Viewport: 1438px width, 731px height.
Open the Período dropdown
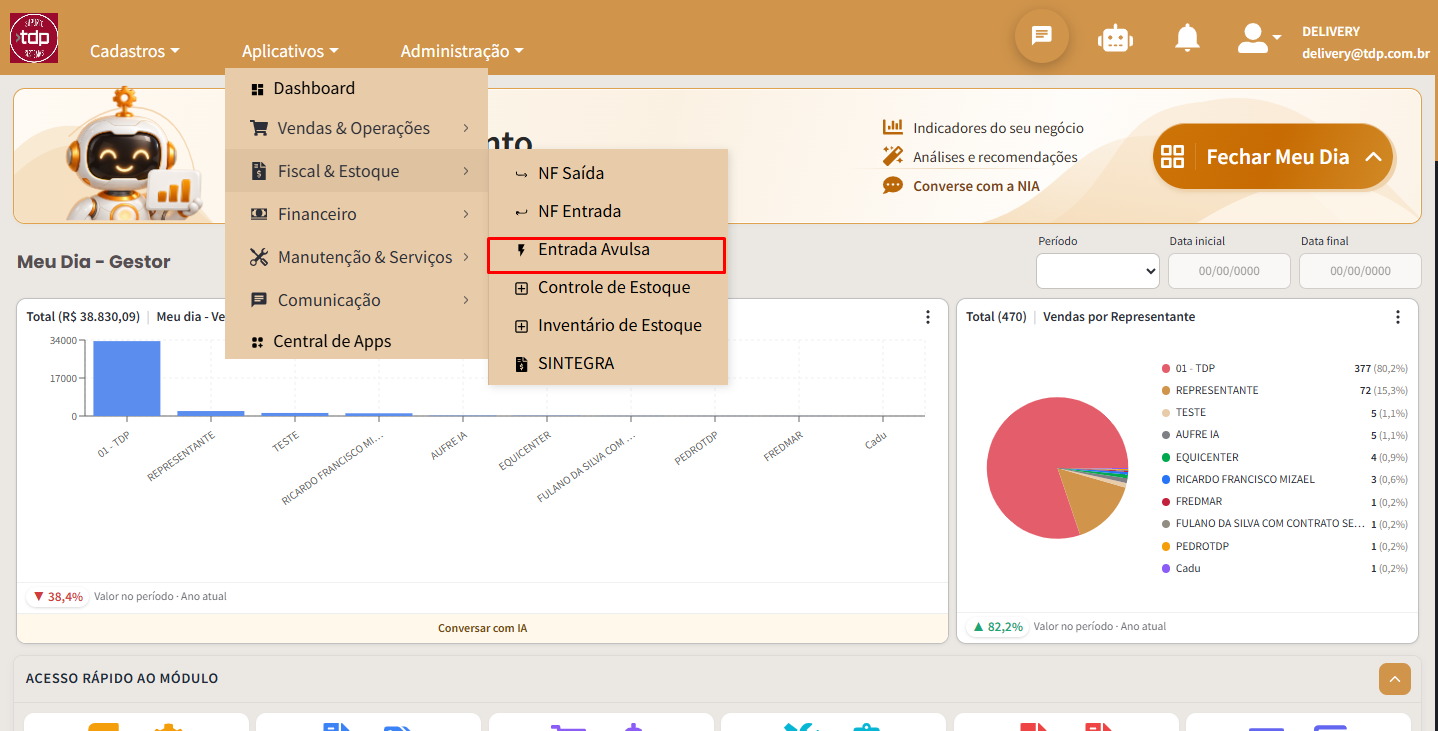click(x=1097, y=271)
